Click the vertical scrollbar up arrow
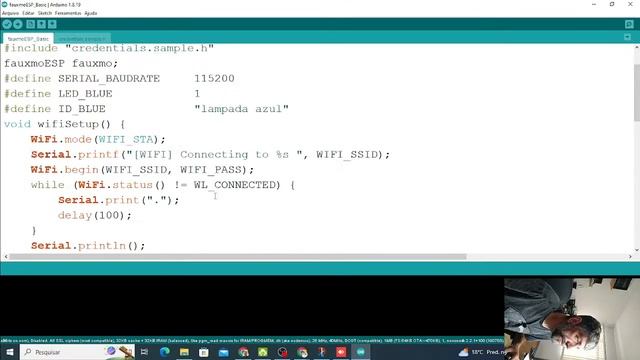 pos(637,47)
